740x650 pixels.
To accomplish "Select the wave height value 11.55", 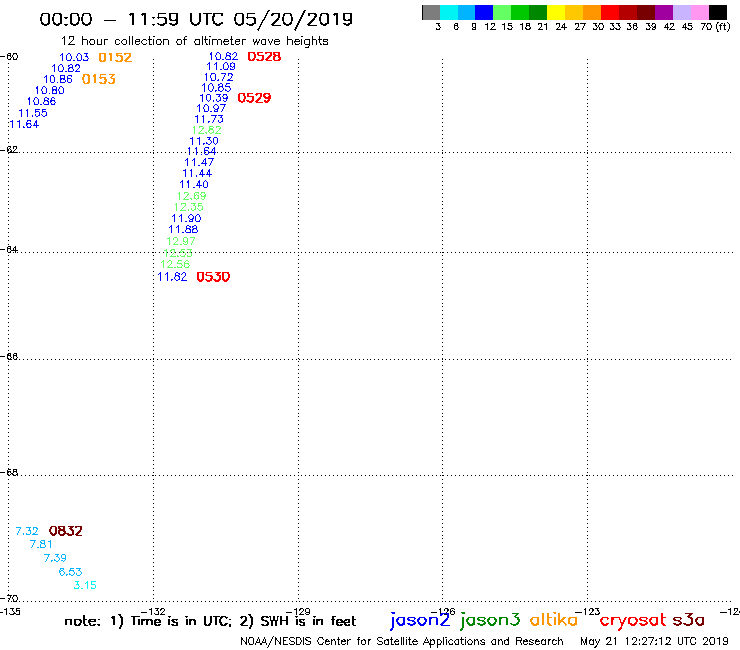I will pos(33,113).
